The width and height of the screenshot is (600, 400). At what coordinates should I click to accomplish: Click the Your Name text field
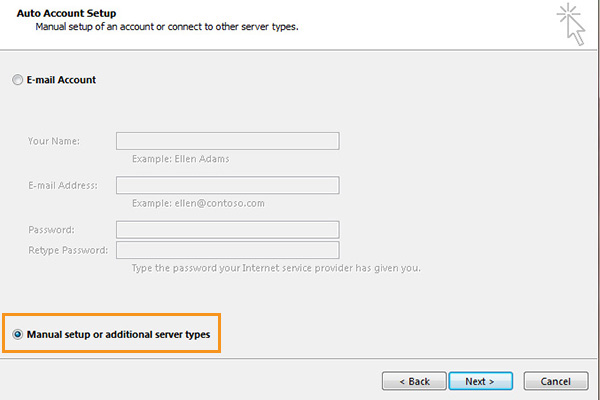click(x=228, y=141)
